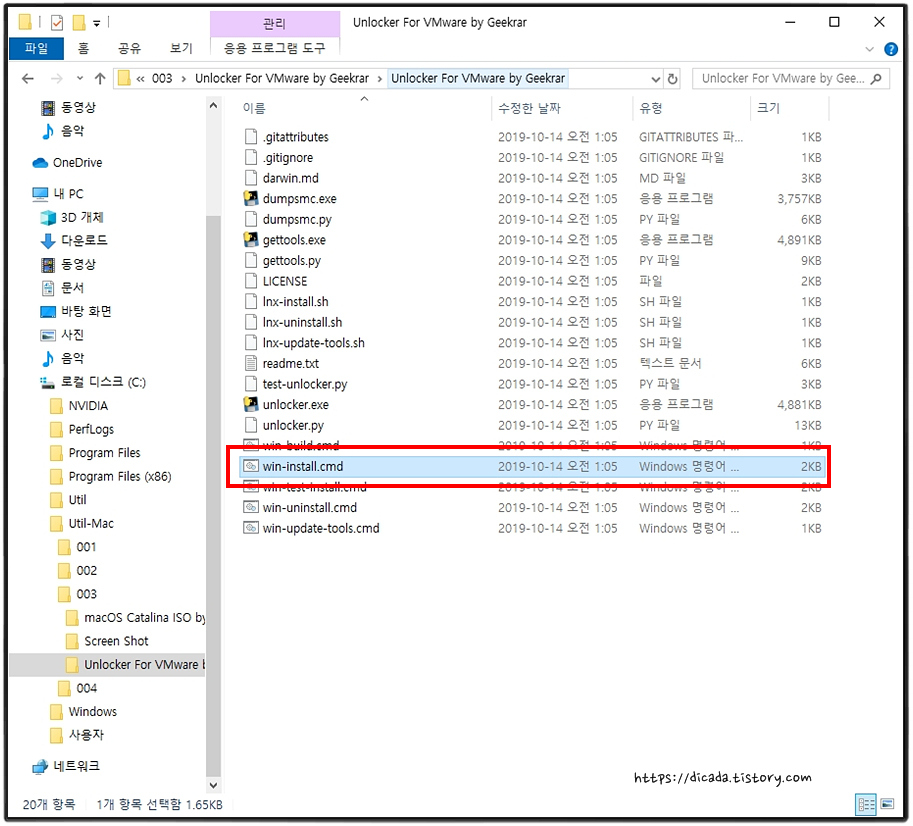Select macOS Catalina ISO folder in tree
913x826 pixels.
(145, 618)
